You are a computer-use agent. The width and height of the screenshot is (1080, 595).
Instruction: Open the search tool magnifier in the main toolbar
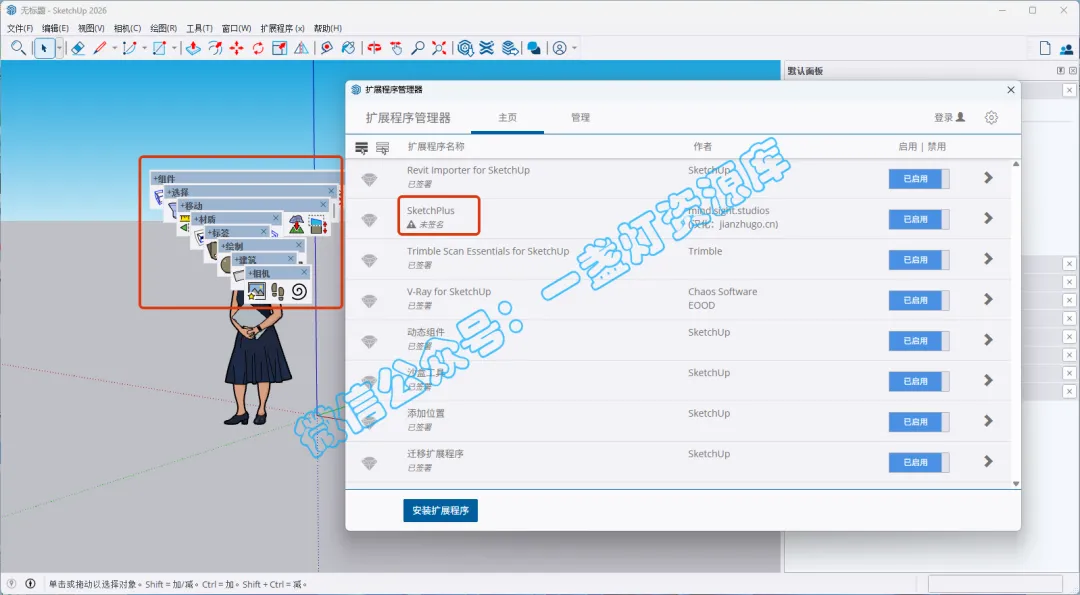point(19,48)
